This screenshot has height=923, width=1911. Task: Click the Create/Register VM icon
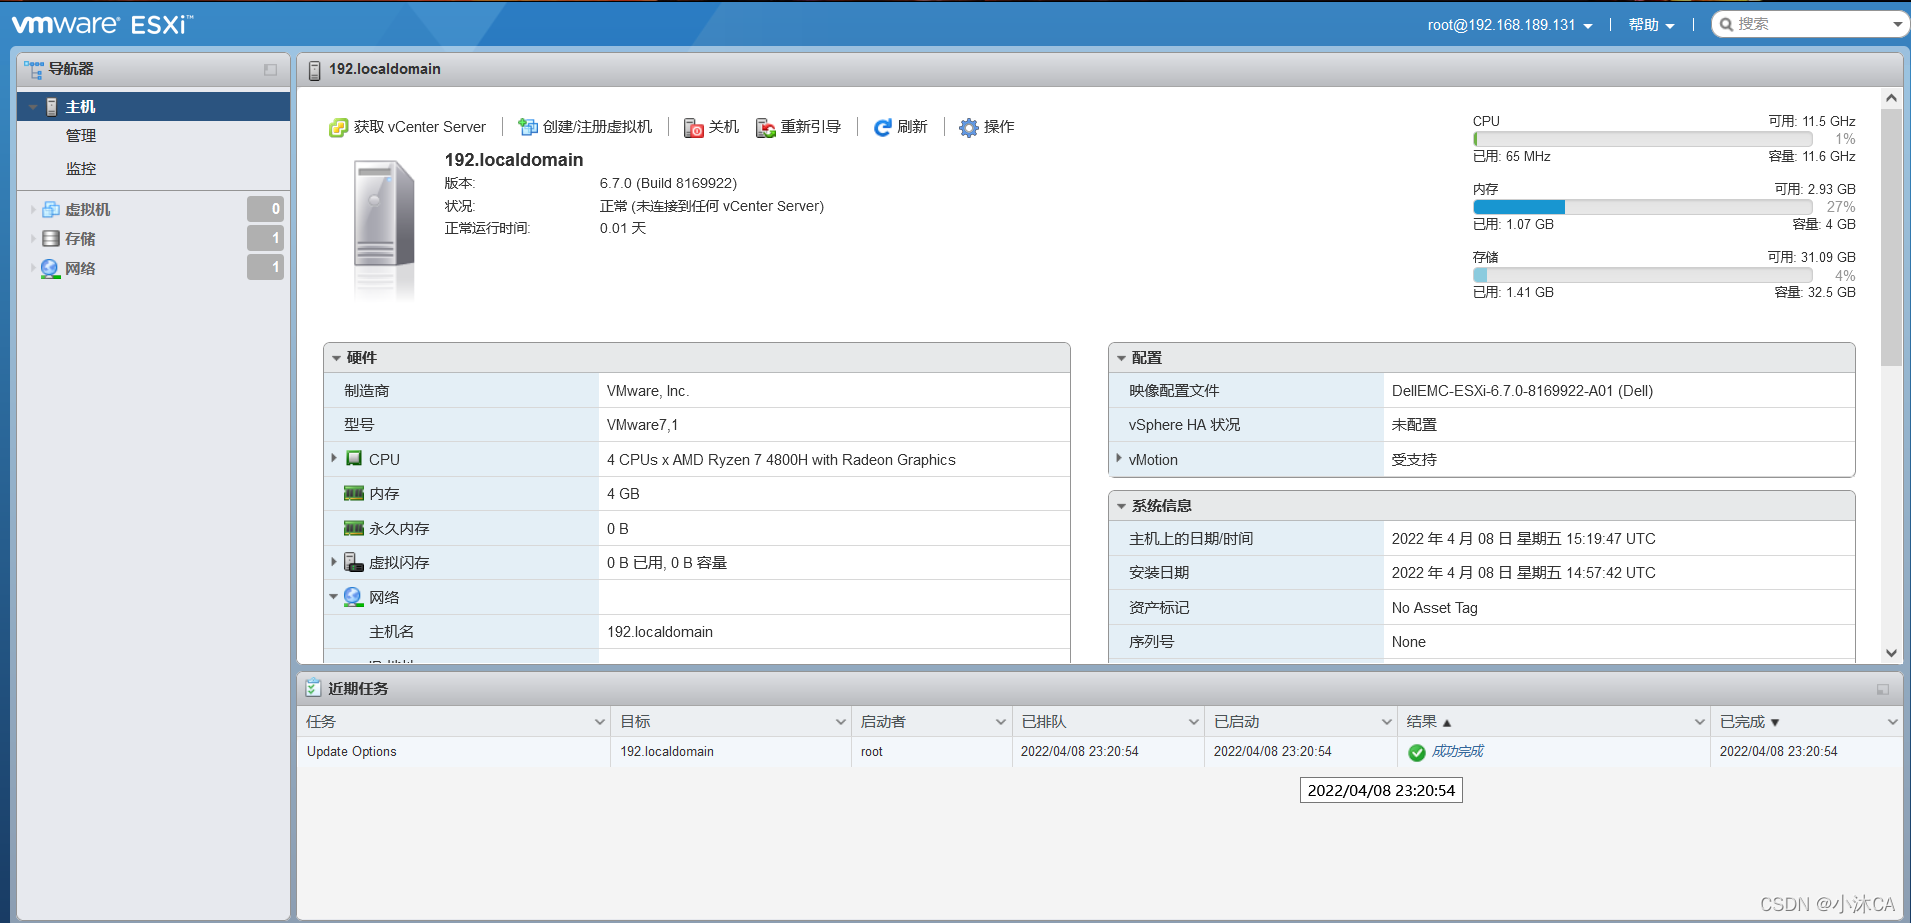coord(527,127)
